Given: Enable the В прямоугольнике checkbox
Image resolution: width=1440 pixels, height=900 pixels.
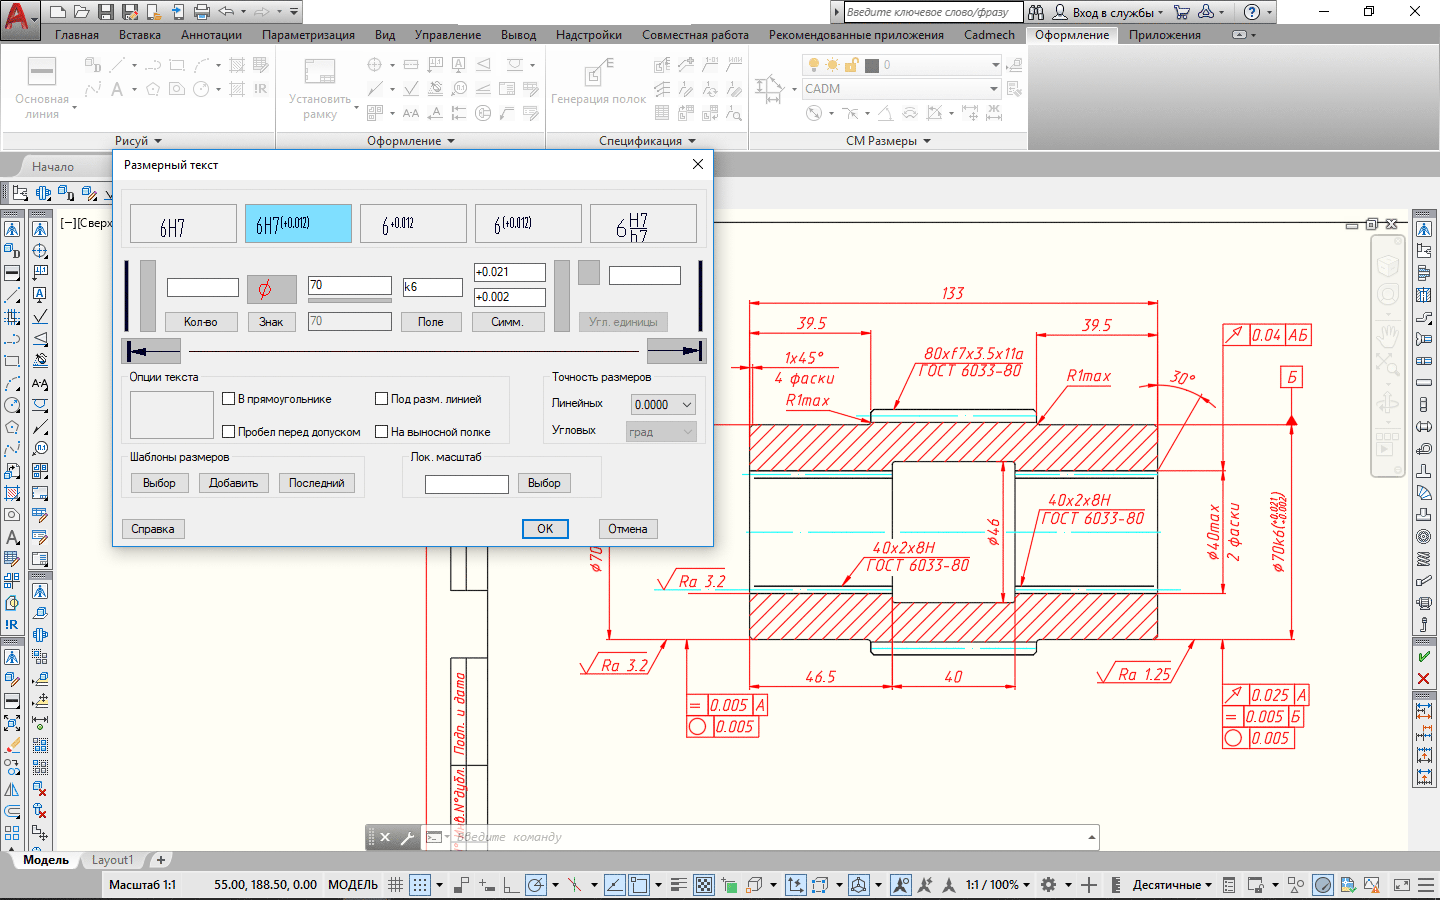Looking at the screenshot, I should click(x=229, y=399).
